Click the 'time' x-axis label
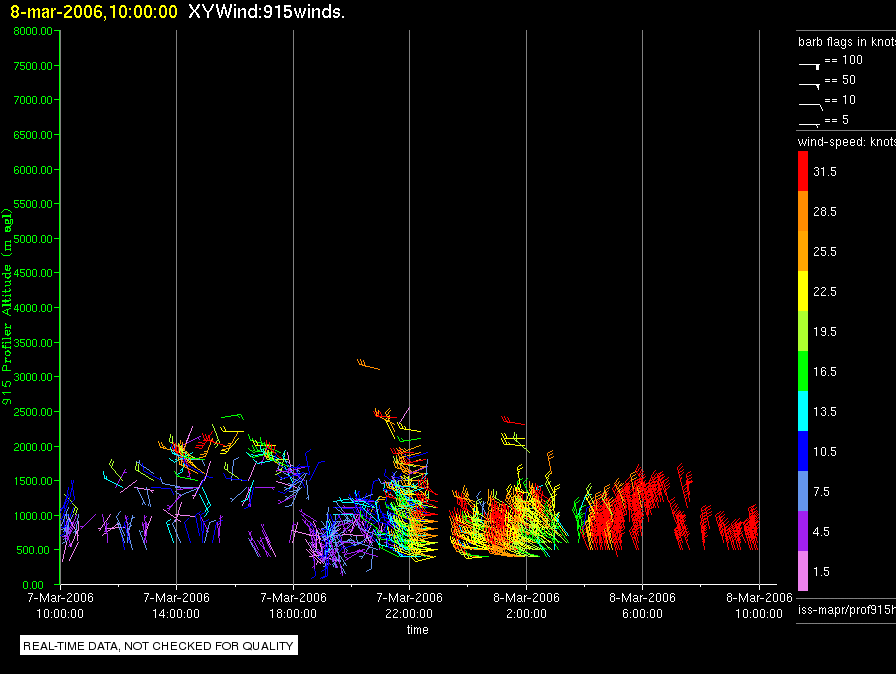This screenshot has height=674, width=896. tap(418, 629)
